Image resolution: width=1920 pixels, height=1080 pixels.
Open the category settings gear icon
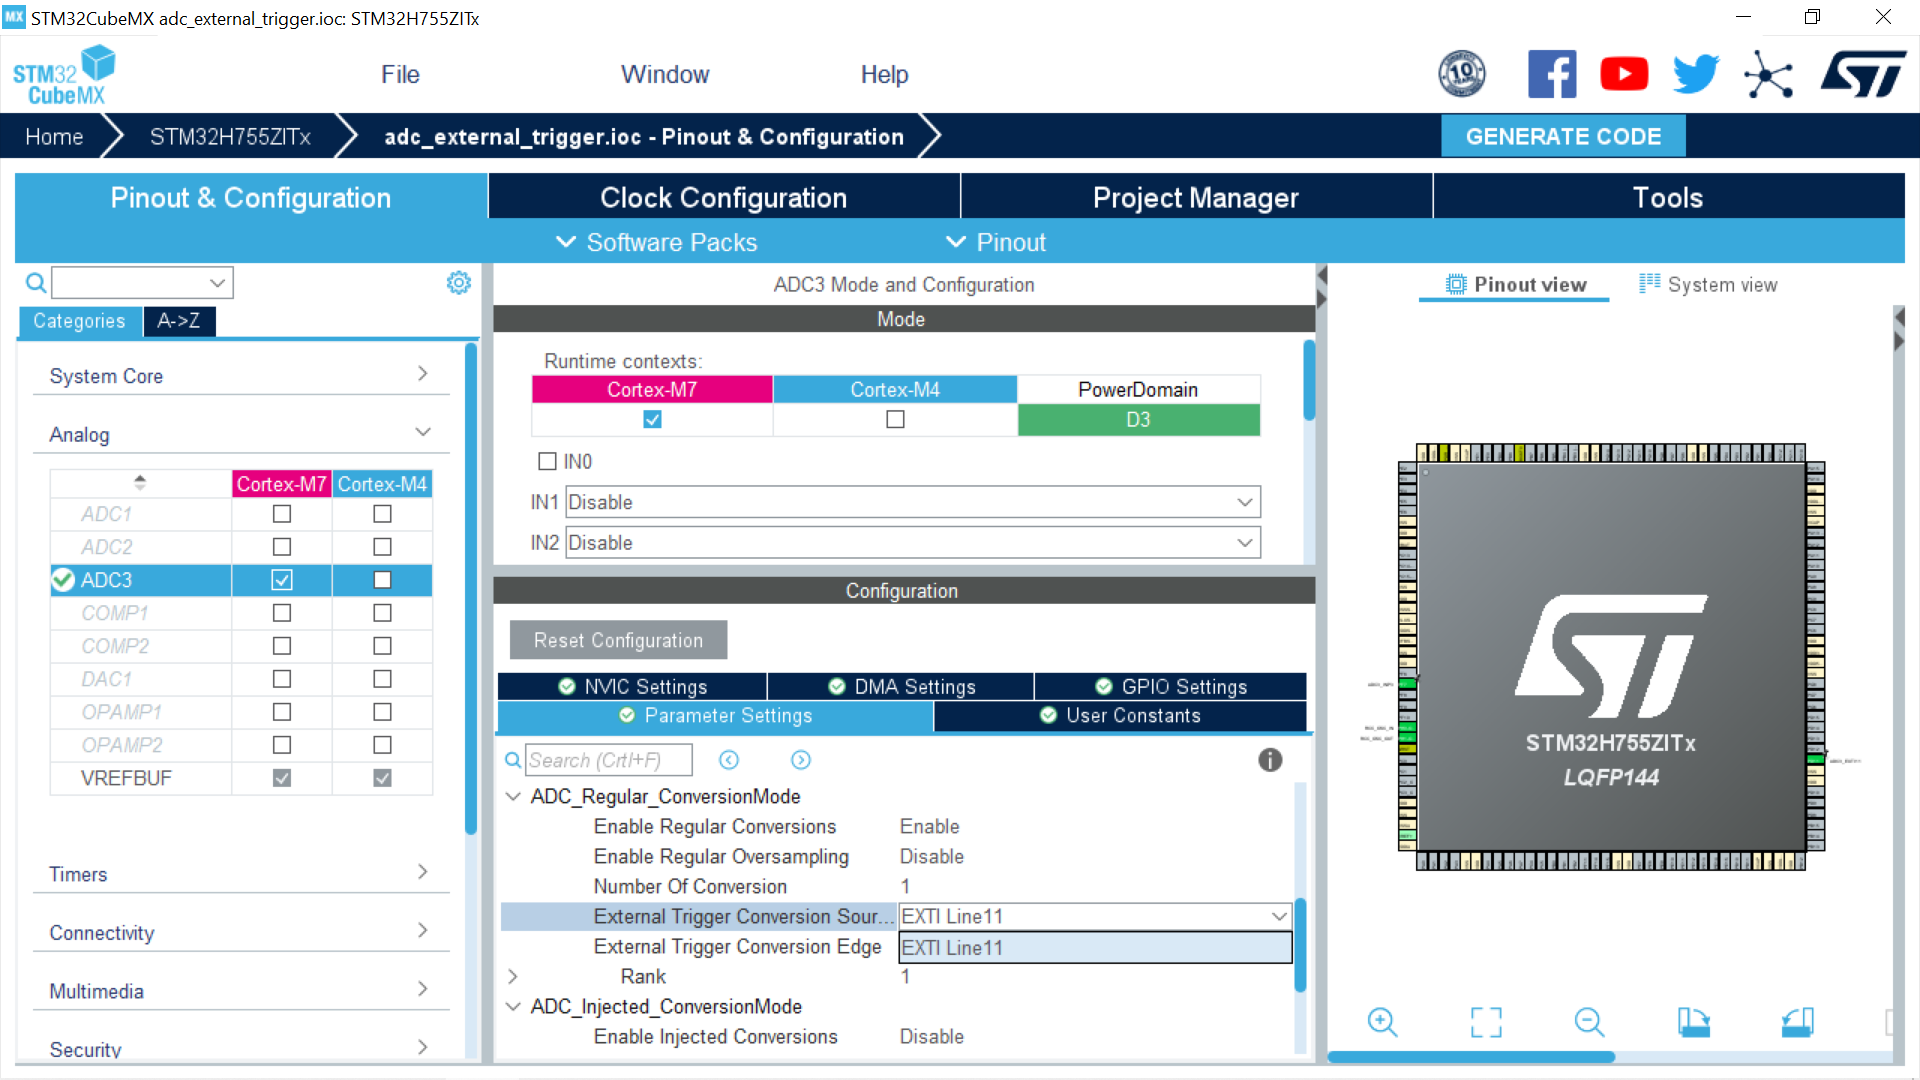coord(459,283)
